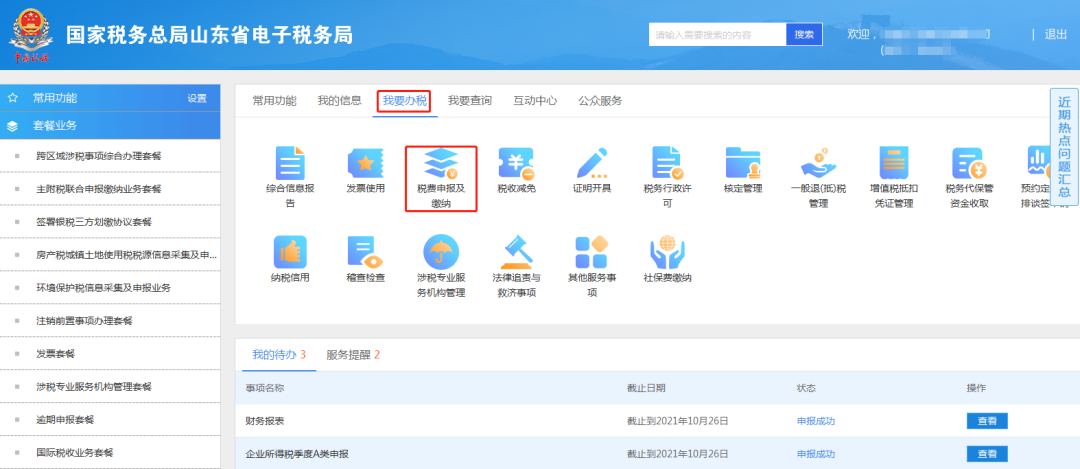Switch to 我的信息 tab

click(x=340, y=101)
